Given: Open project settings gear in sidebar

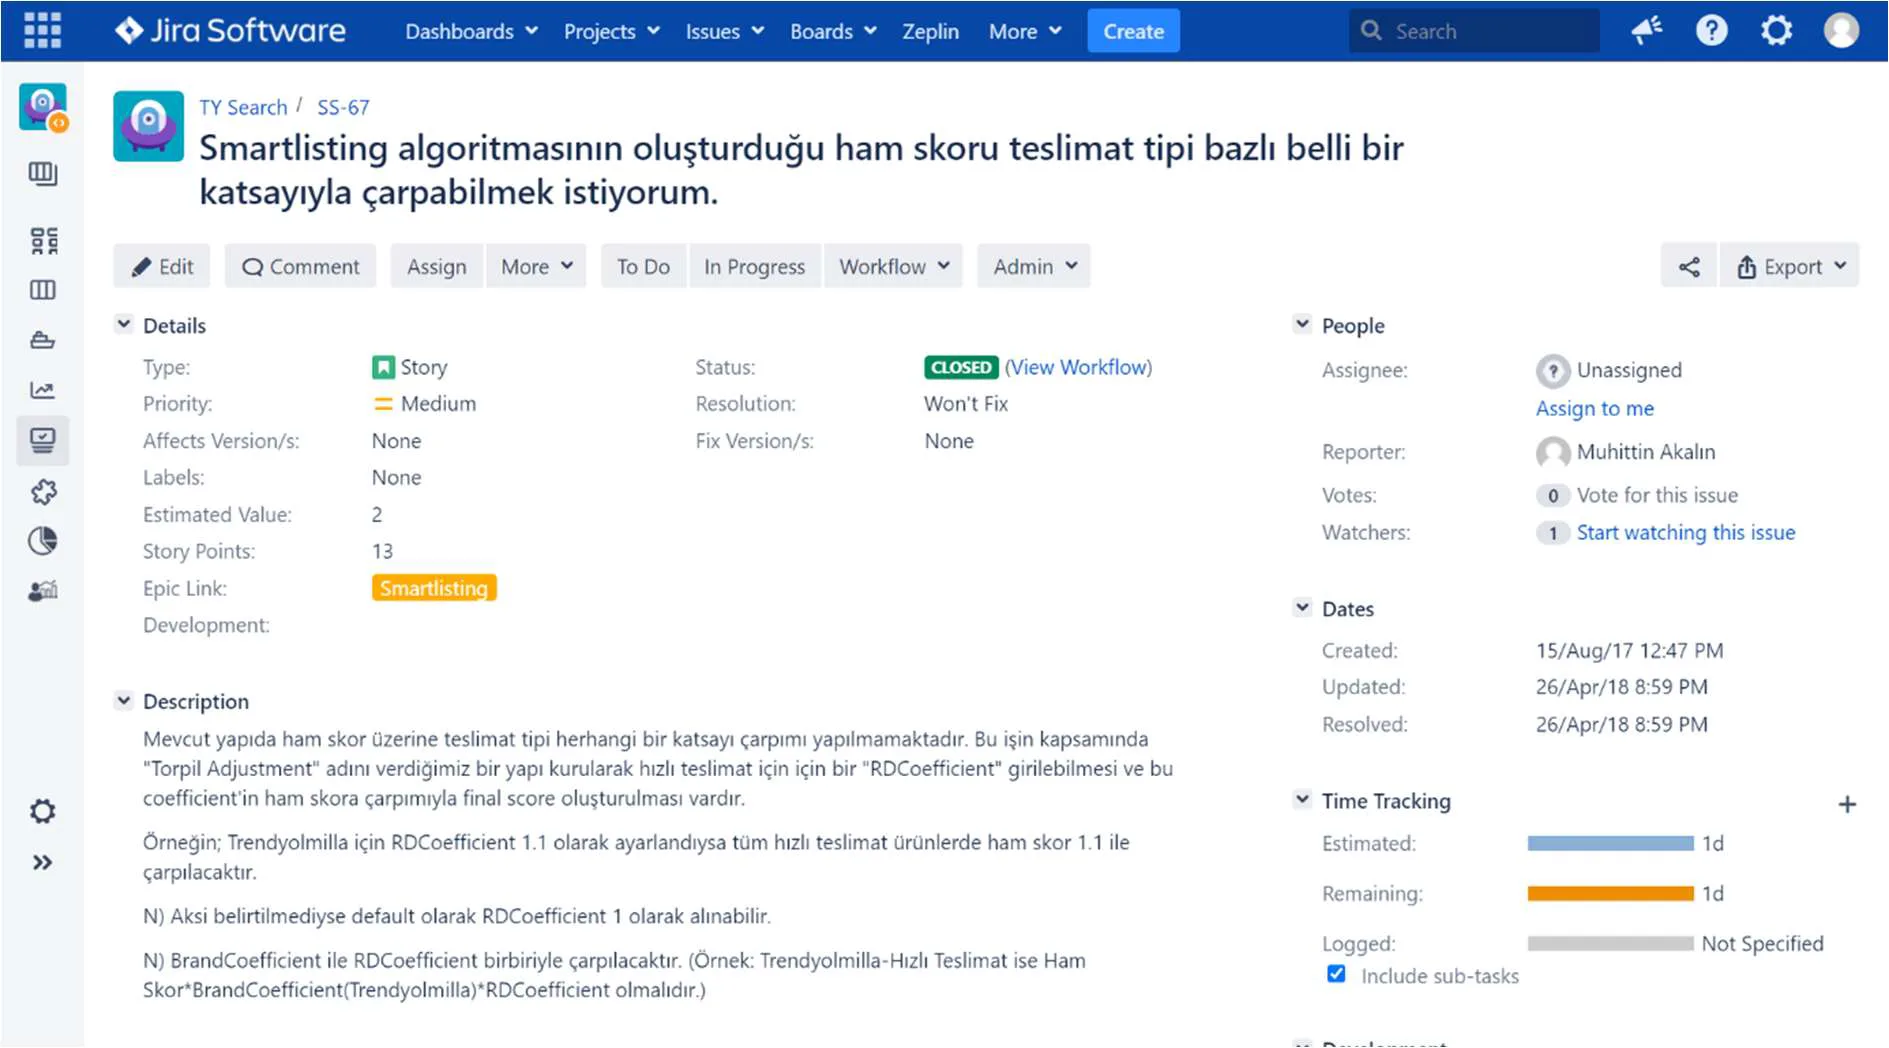Looking at the screenshot, I should 43,811.
